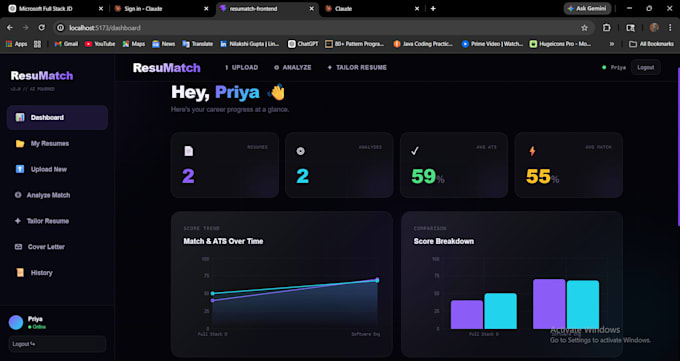Click the browser Forward arrow
Screen dimensions: 680x361
[26, 28]
